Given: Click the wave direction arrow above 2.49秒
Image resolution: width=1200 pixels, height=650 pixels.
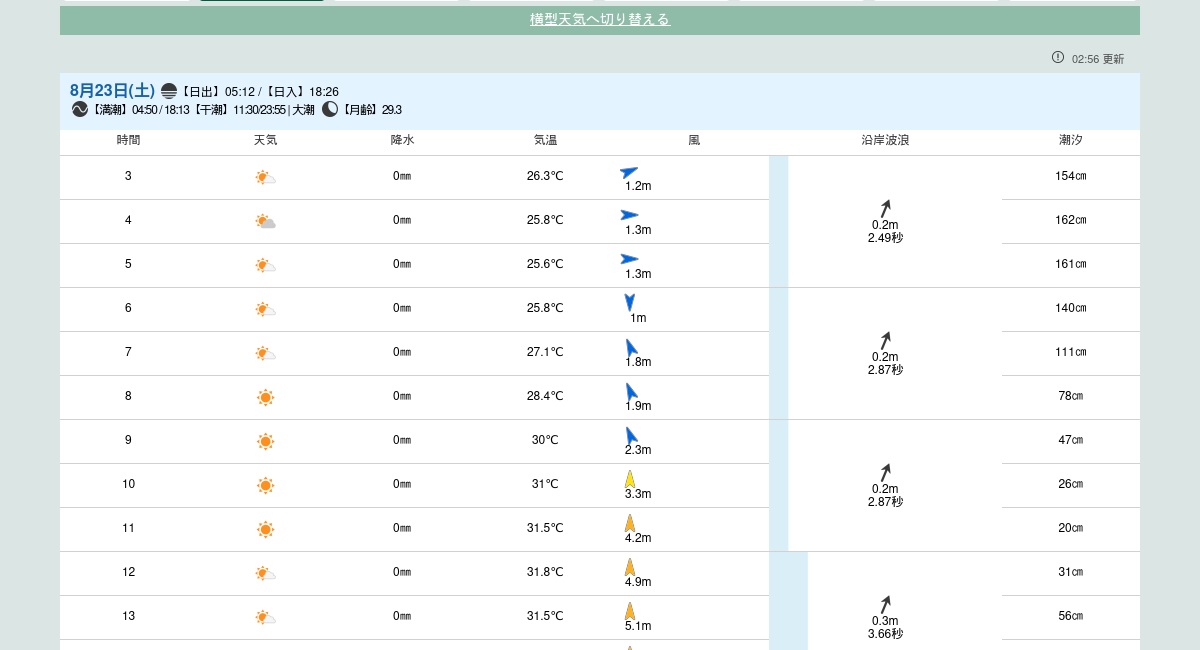Looking at the screenshot, I should pyautogui.click(x=885, y=208).
